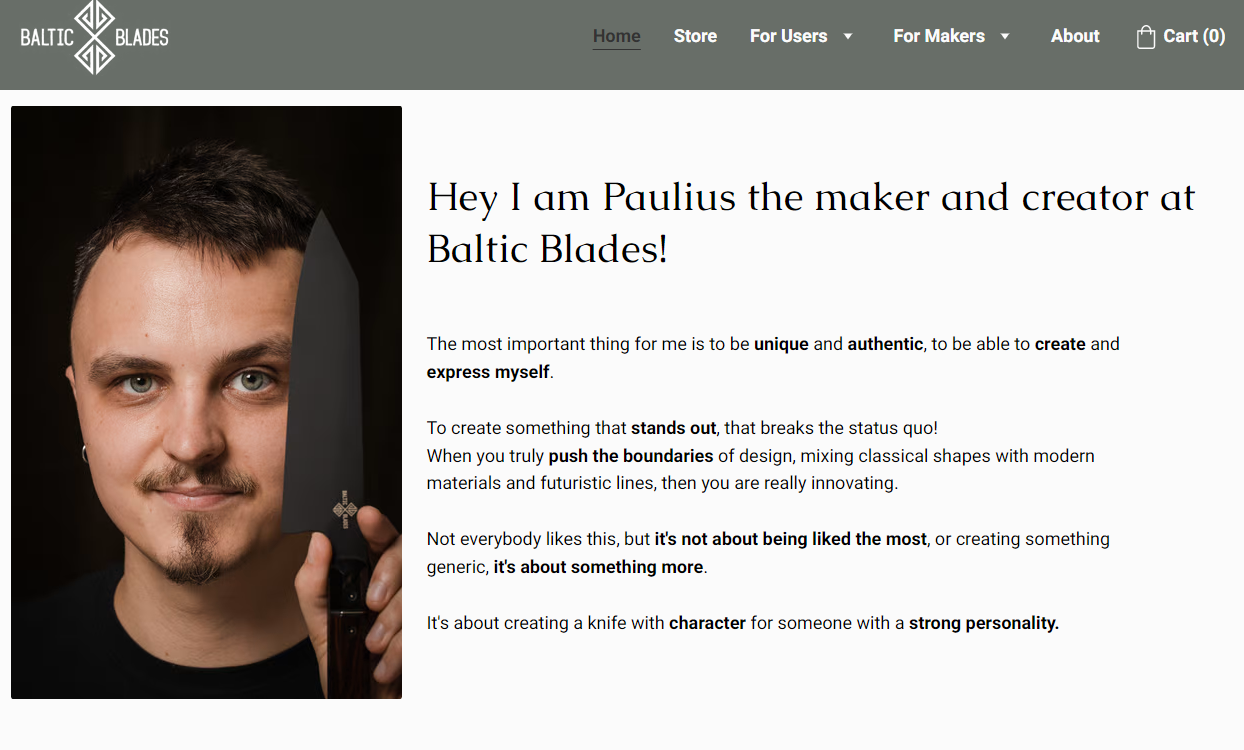Go to the Home menu item

(x=617, y=36)
